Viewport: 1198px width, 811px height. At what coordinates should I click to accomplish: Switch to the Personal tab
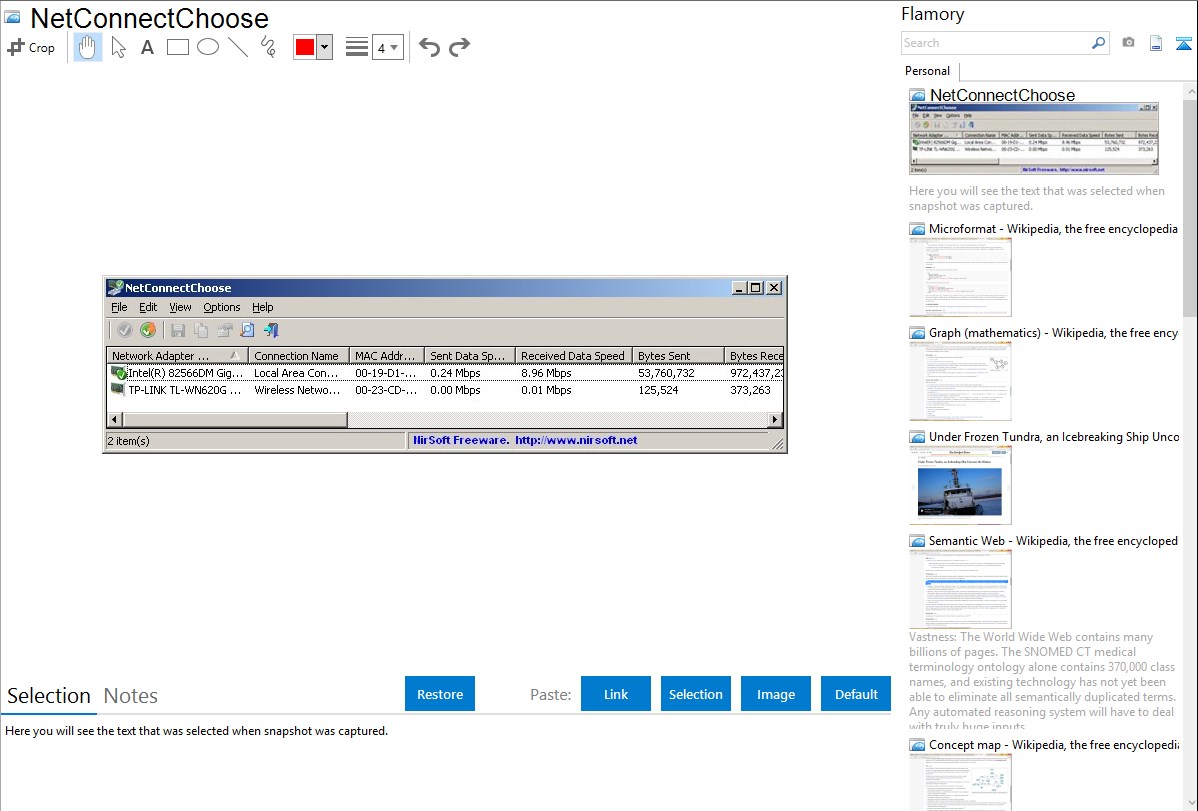coord(927,70)
